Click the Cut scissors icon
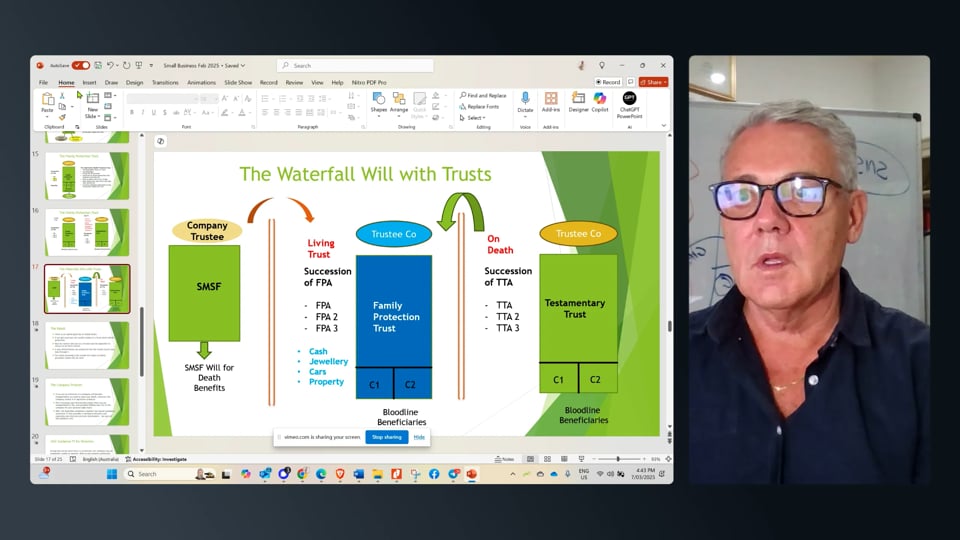Viewport: 960px width, 540px height. [x=62, y=96]
